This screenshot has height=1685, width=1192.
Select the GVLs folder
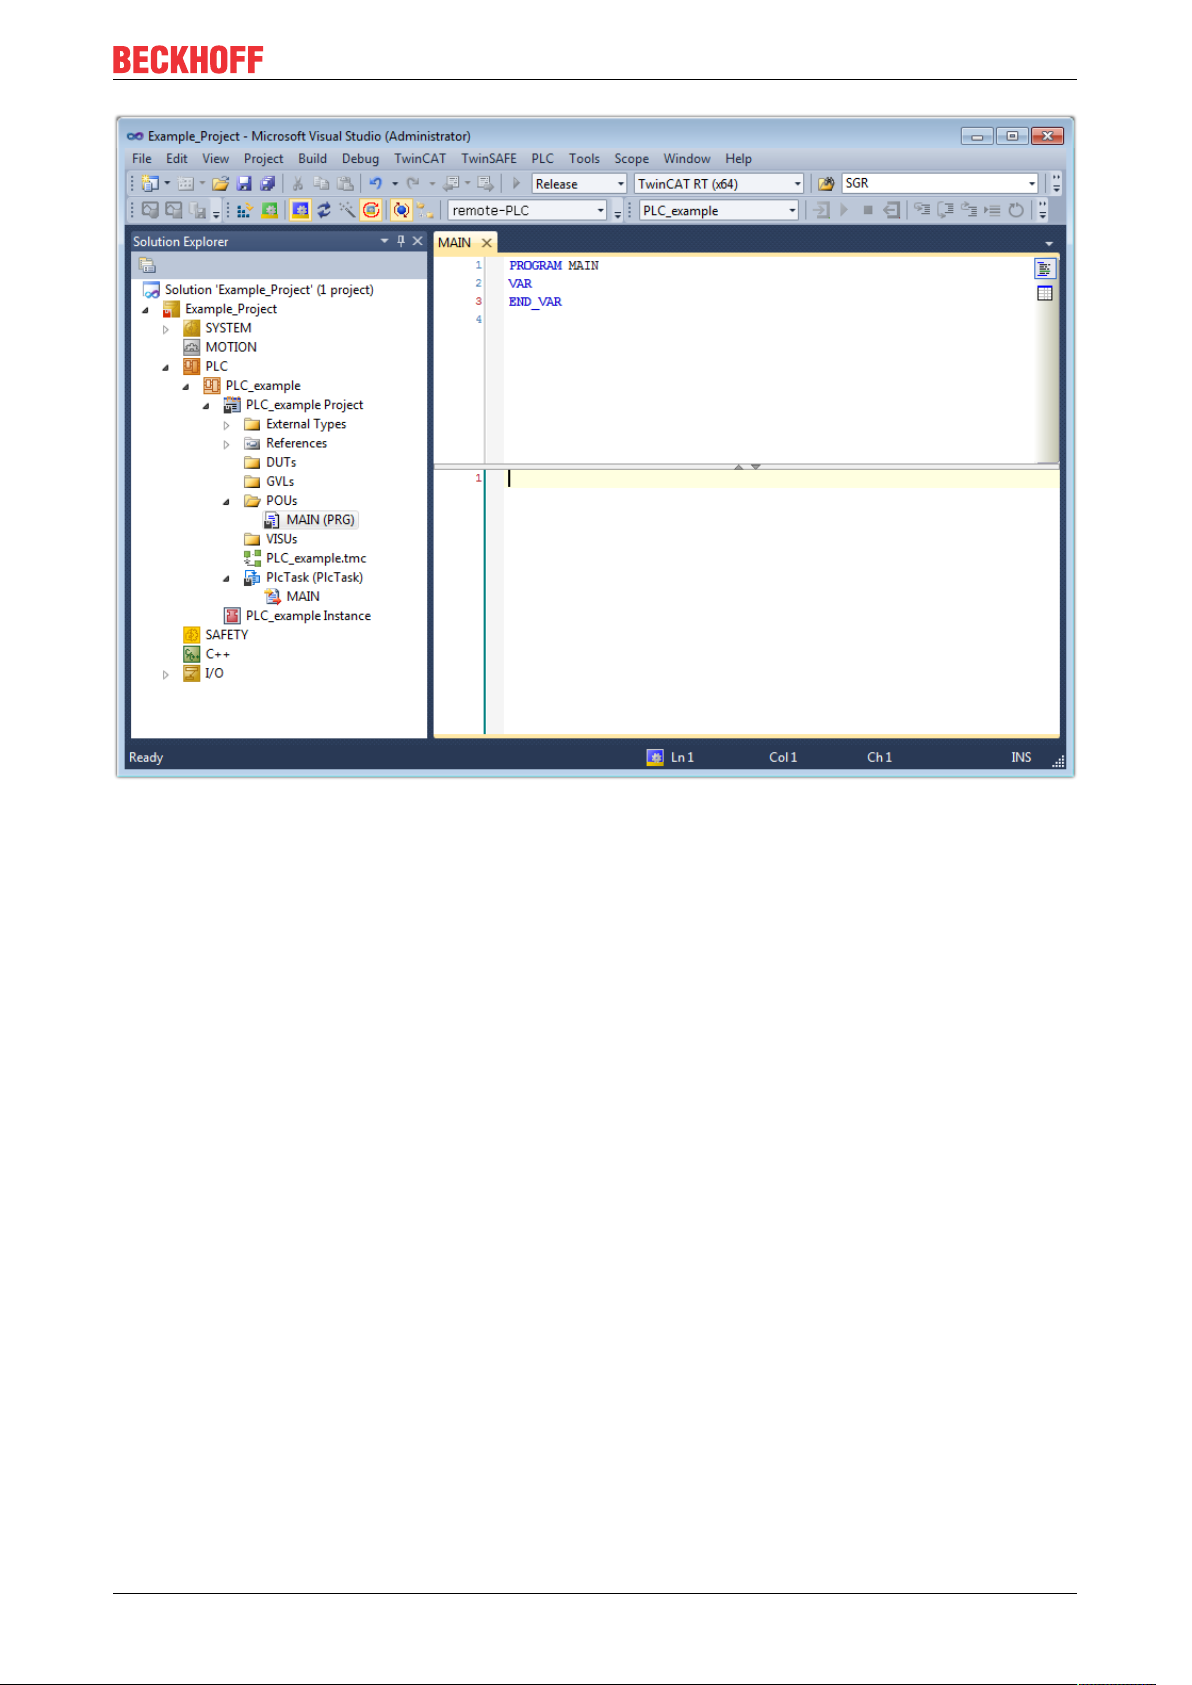pos(280,482)
